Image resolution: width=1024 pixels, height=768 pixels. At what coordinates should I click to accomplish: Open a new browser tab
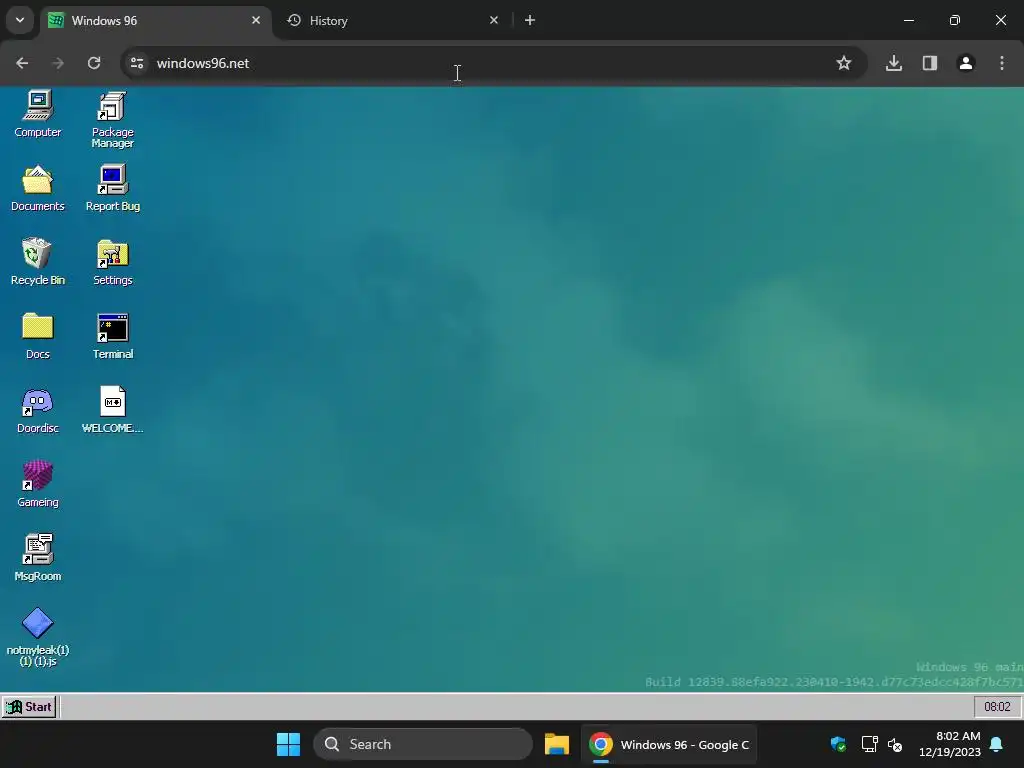coord(530,20)
